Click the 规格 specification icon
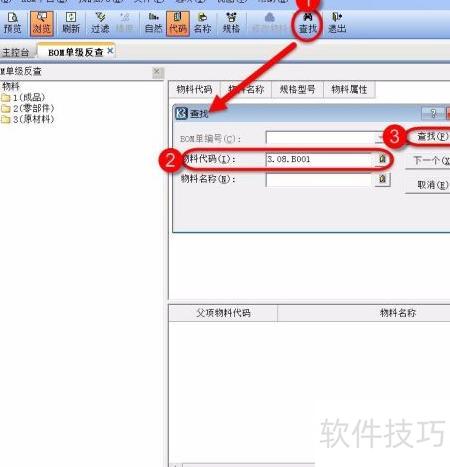 [x=231, y=23]
